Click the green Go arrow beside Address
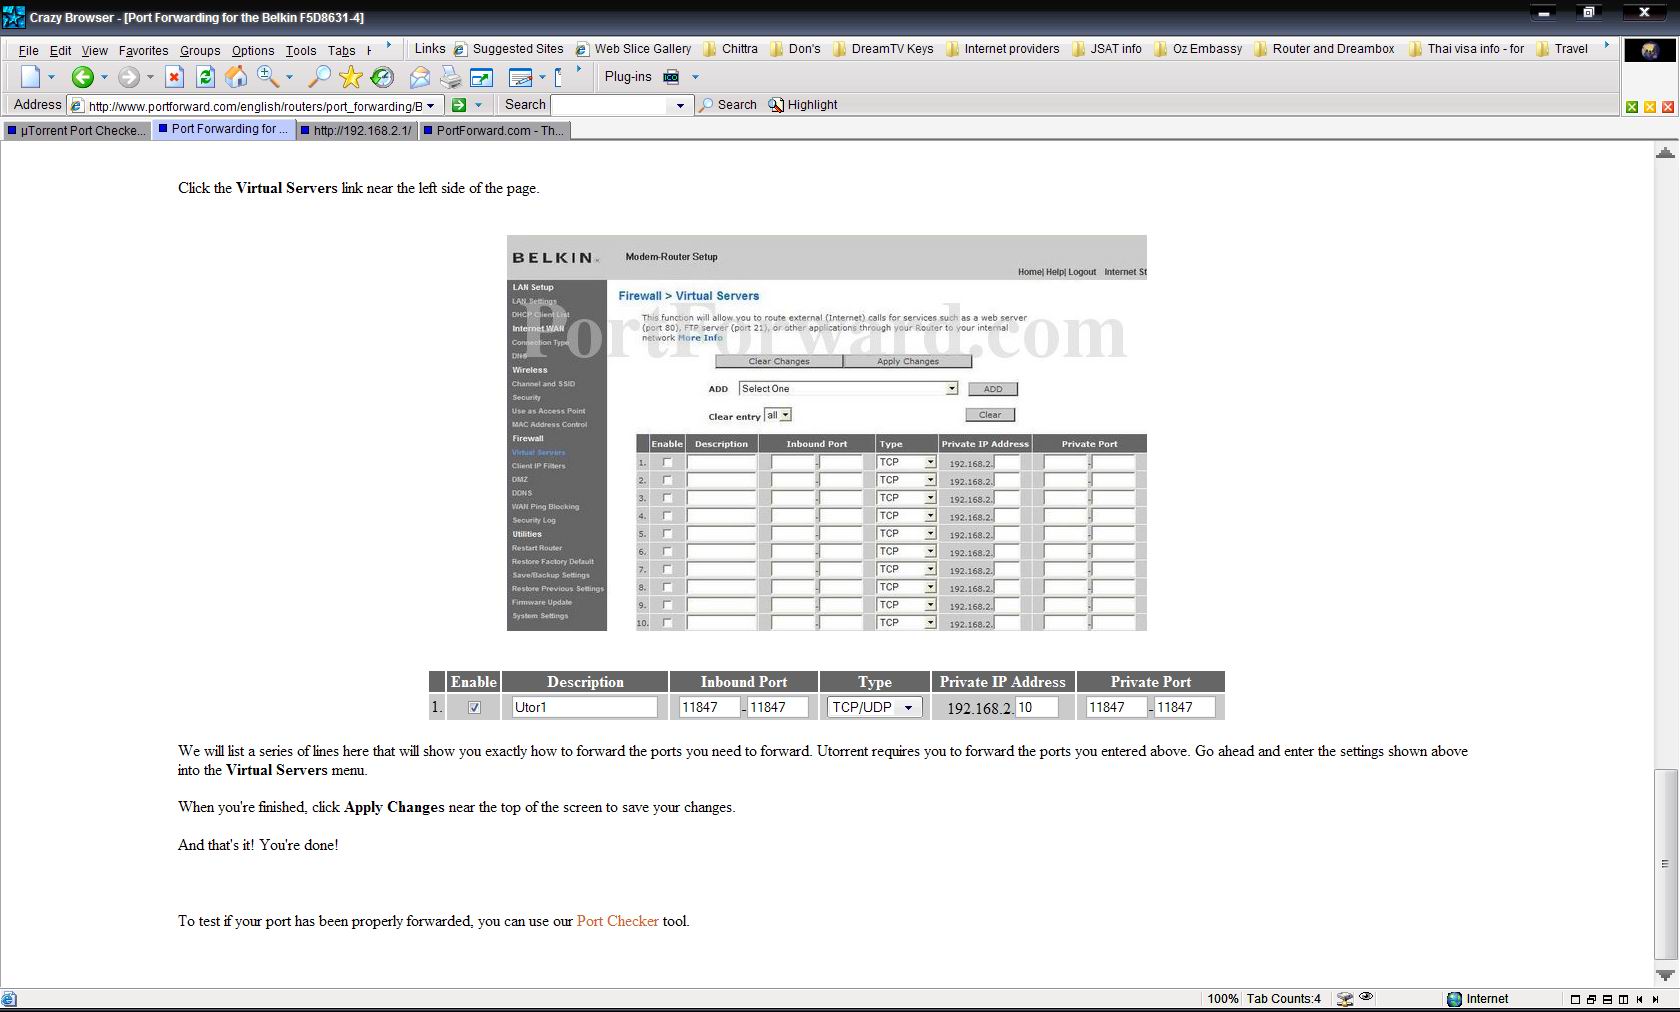This screenshot has height=1012, width=1680. [x=459, y=105]
